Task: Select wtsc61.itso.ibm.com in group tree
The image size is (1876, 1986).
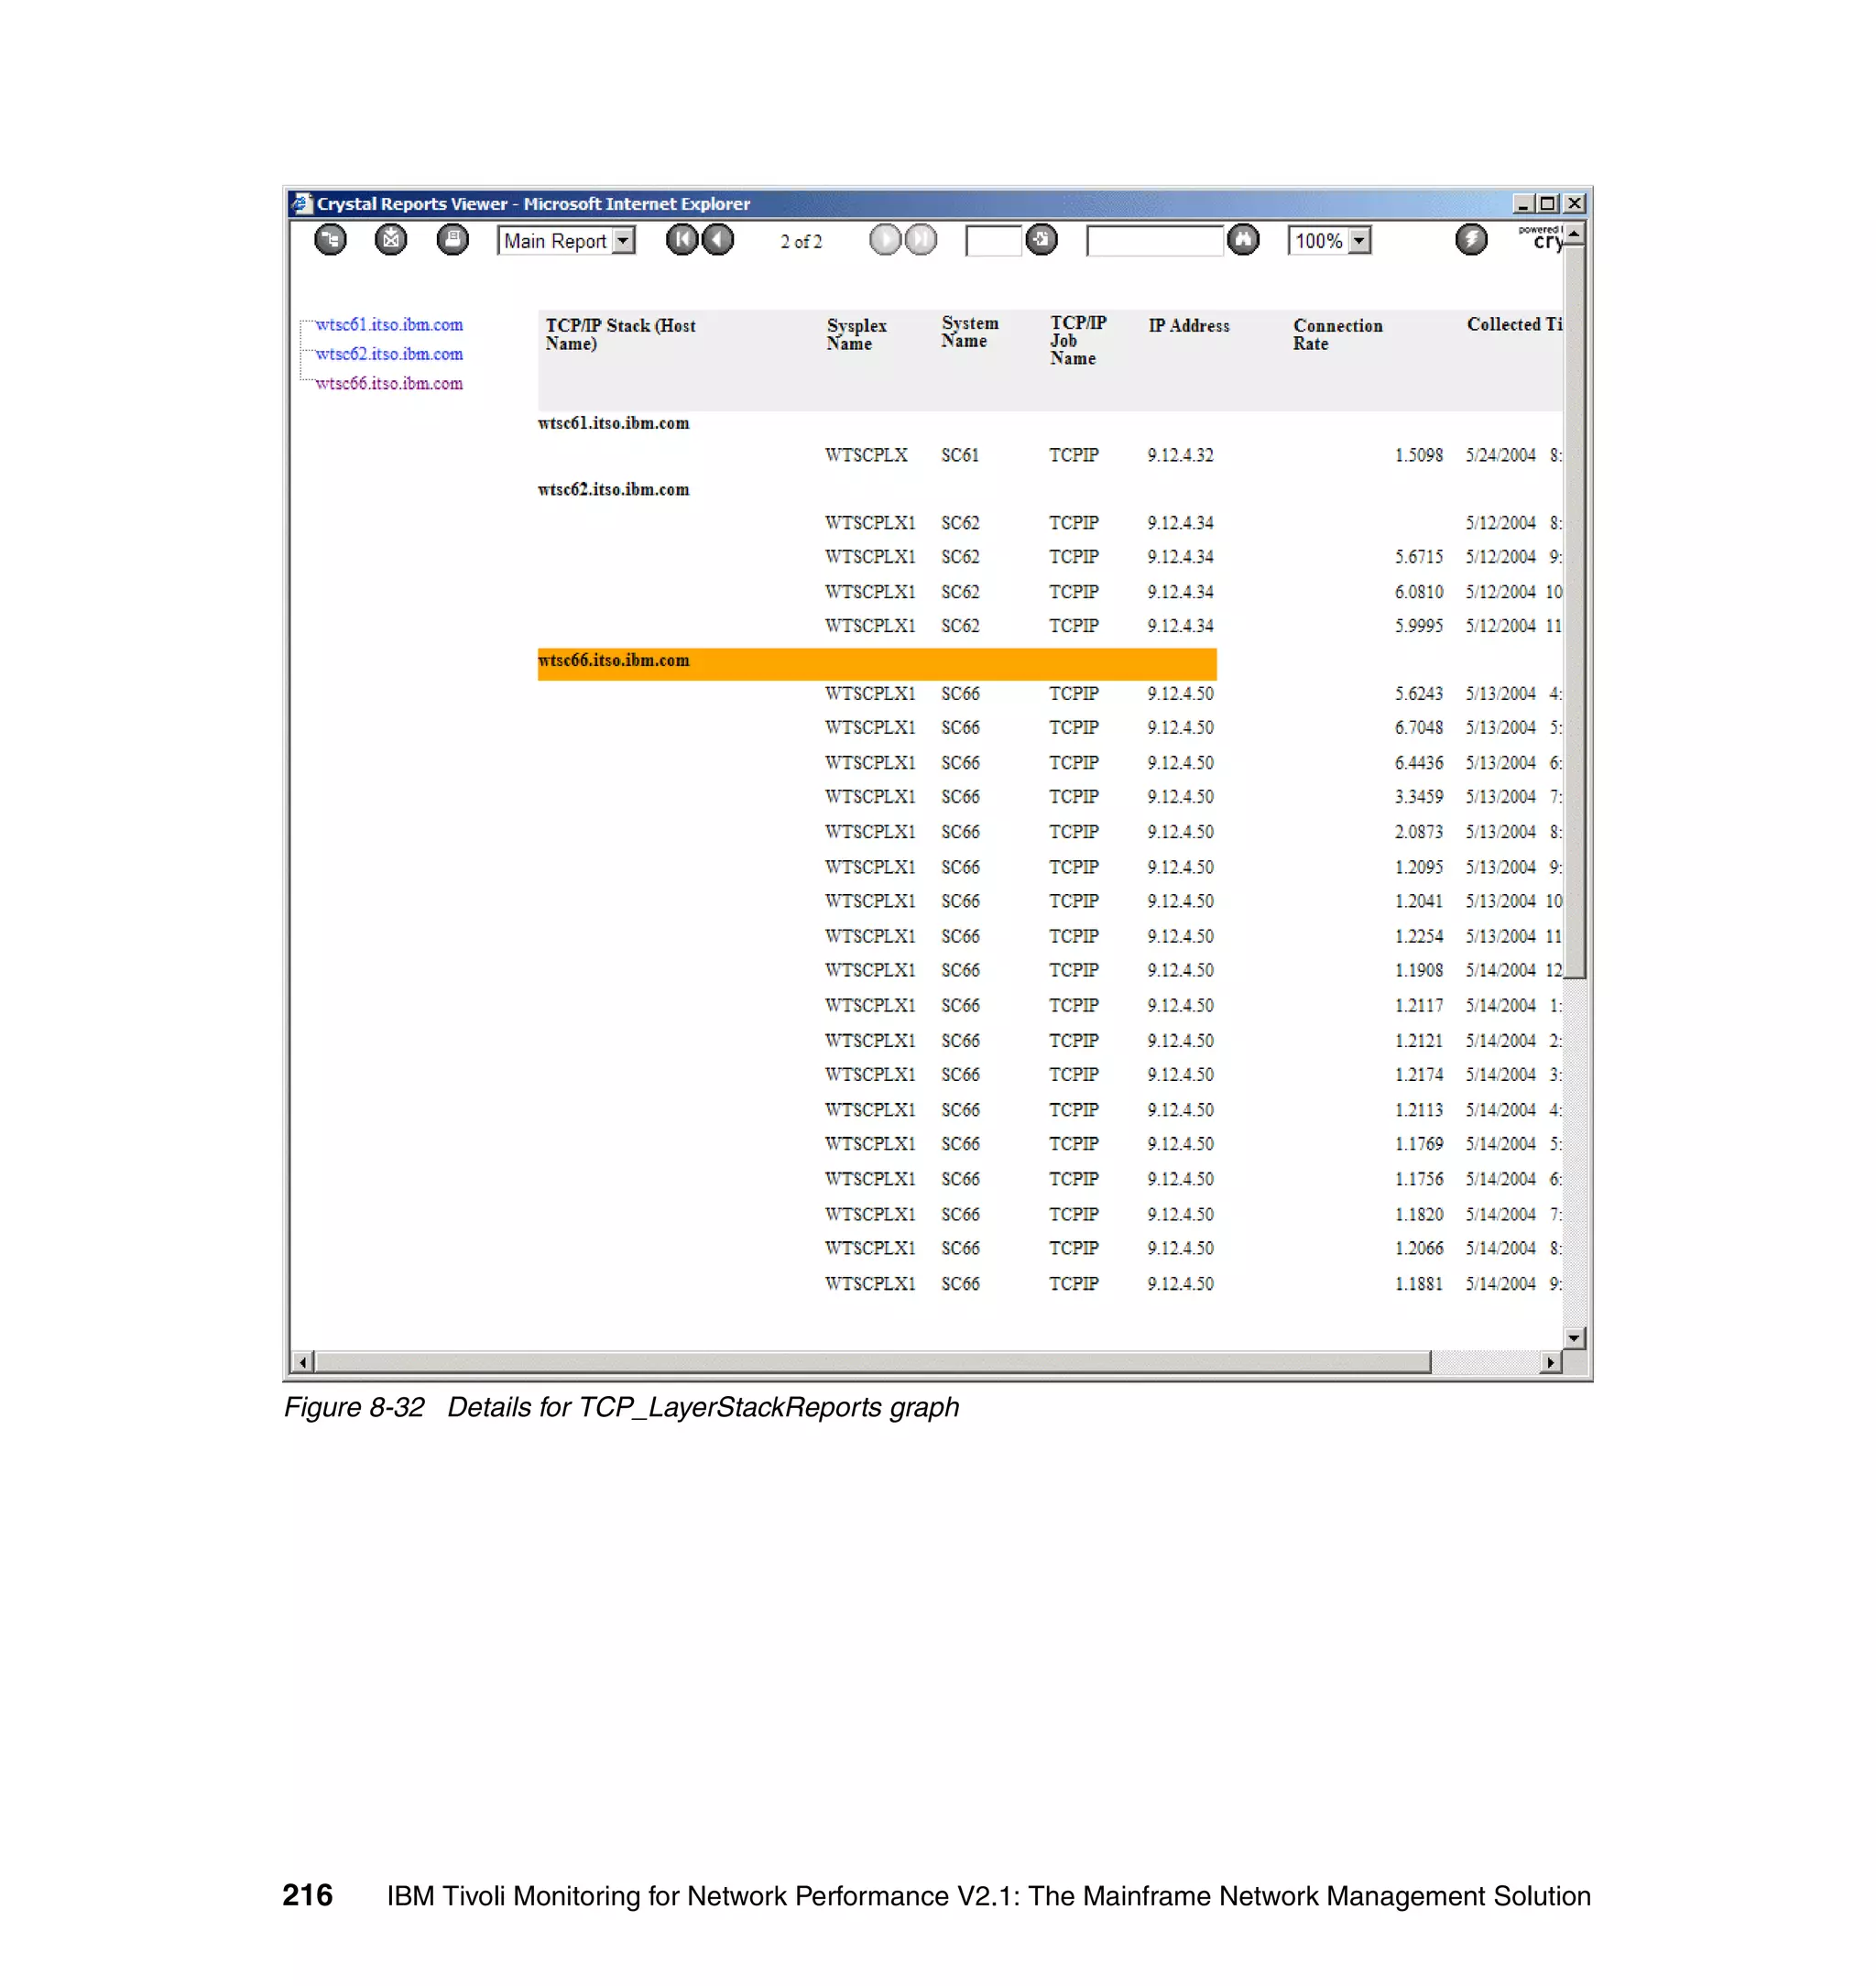Action: (389, 325)
